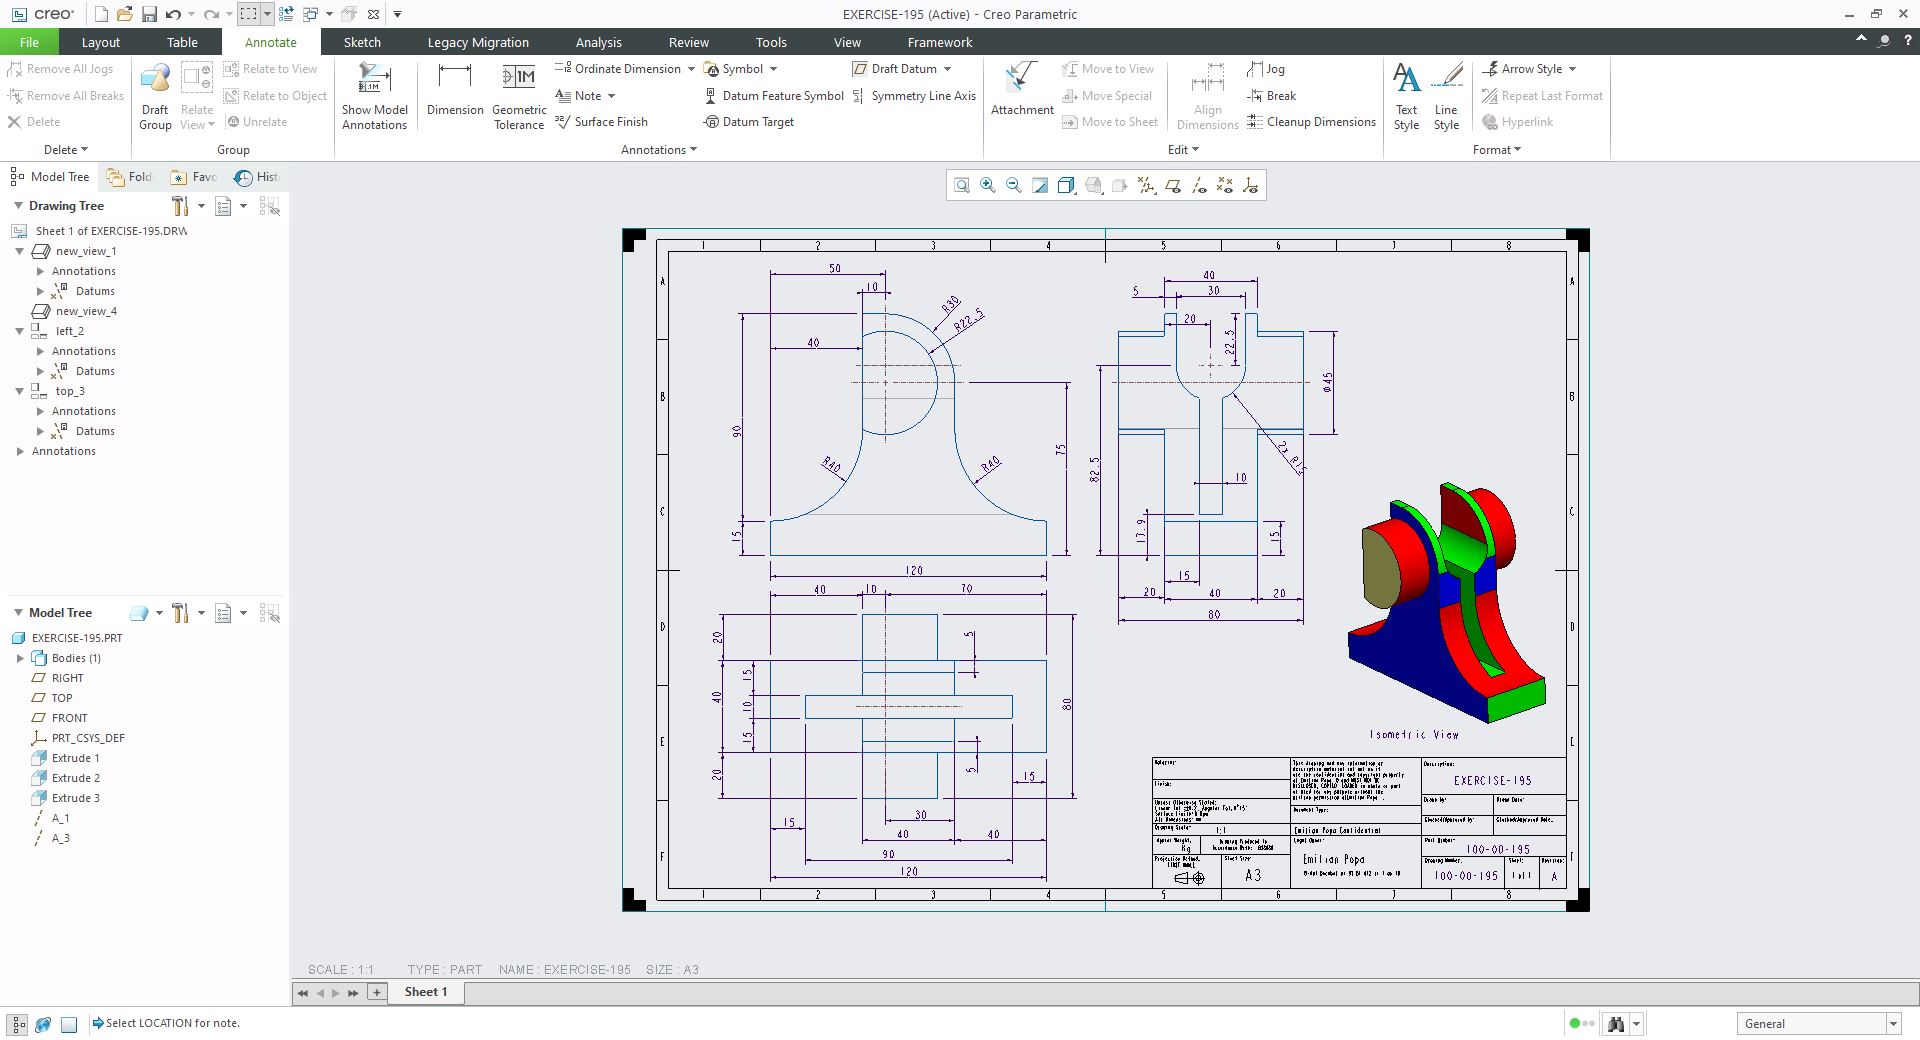Viewport: 1920px width, 1040px height.
Task: Switch to the Layout ribbon tab
Action: tap(100, 42)
